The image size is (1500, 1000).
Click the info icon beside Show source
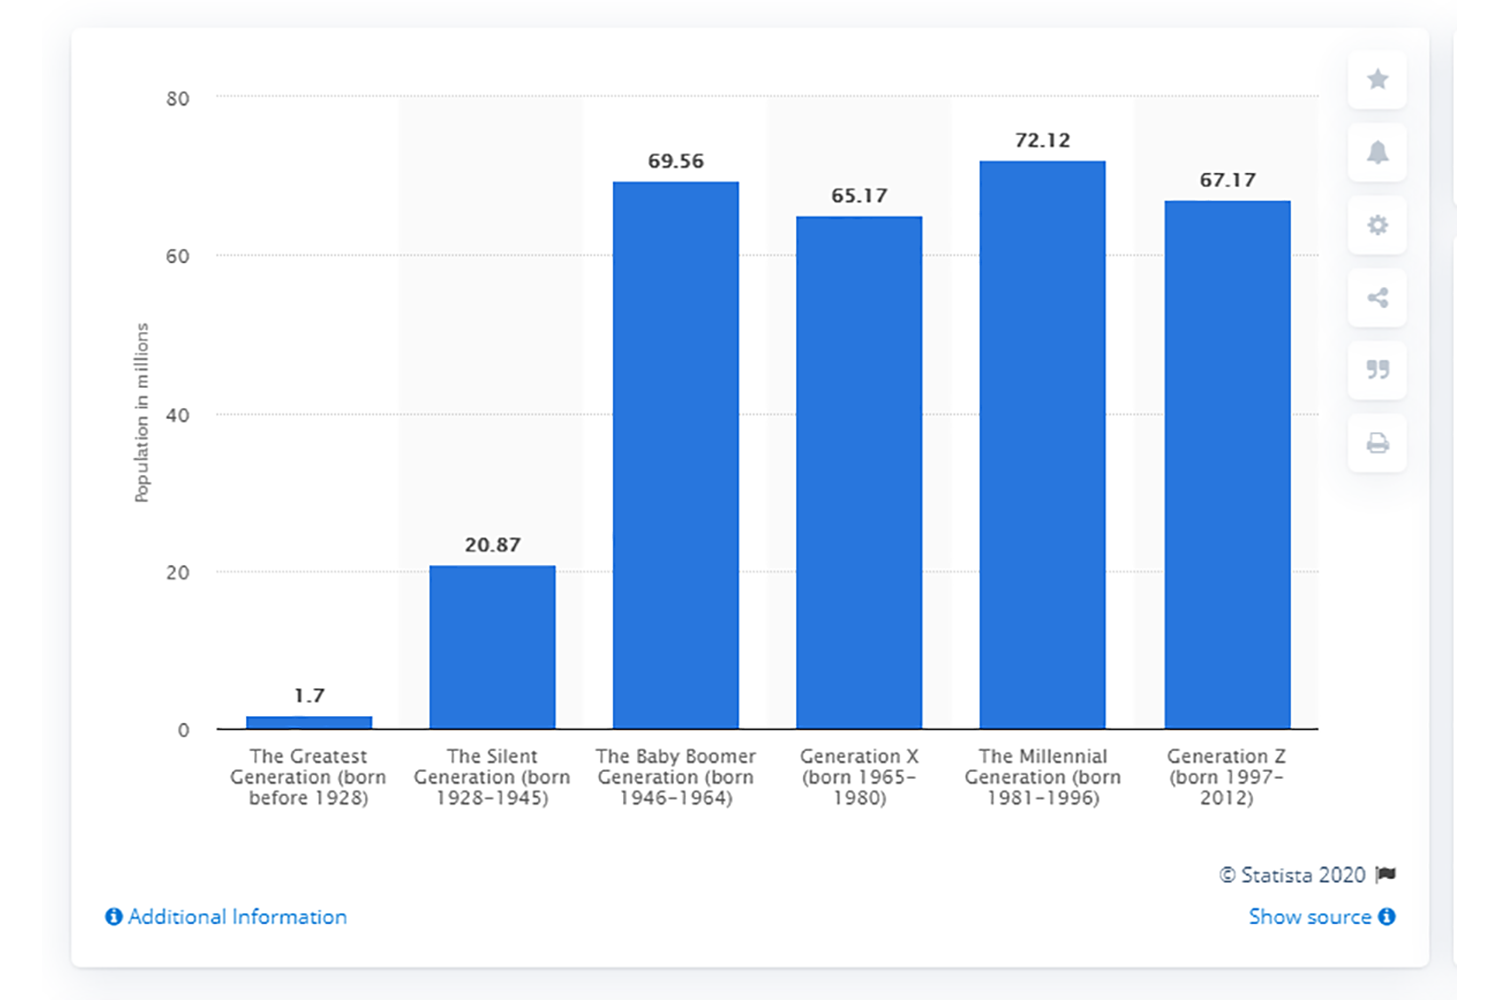click(1387, 916)
